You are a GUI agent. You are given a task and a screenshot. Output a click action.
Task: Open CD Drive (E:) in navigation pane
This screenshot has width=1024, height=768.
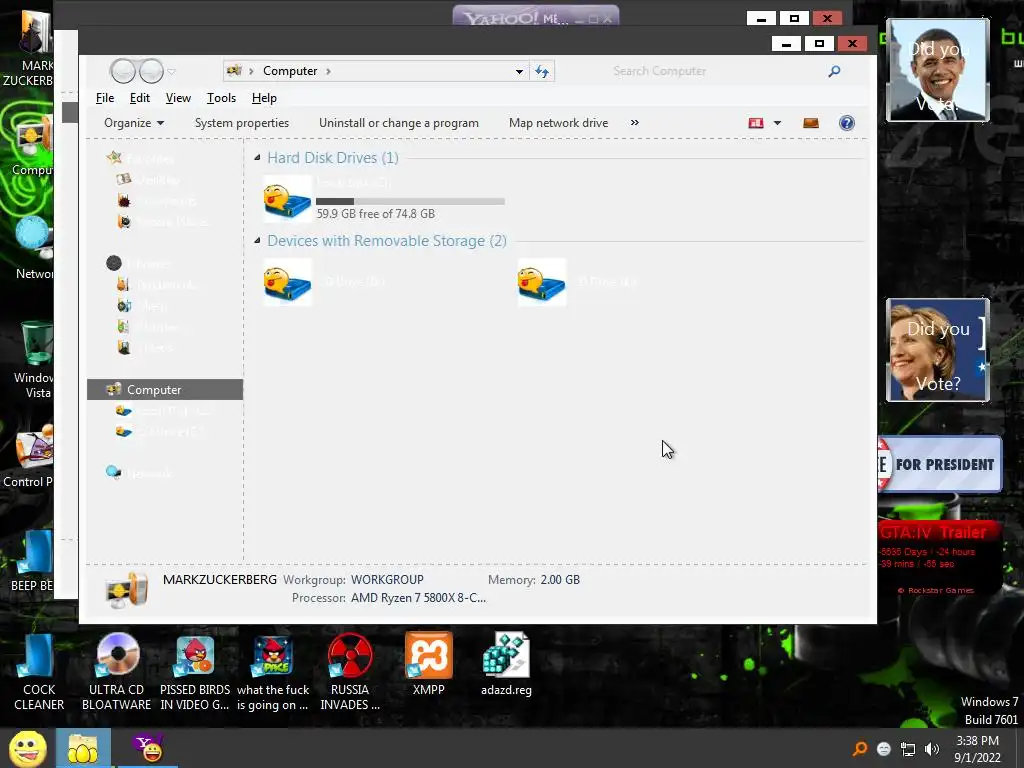click(160, 432)
